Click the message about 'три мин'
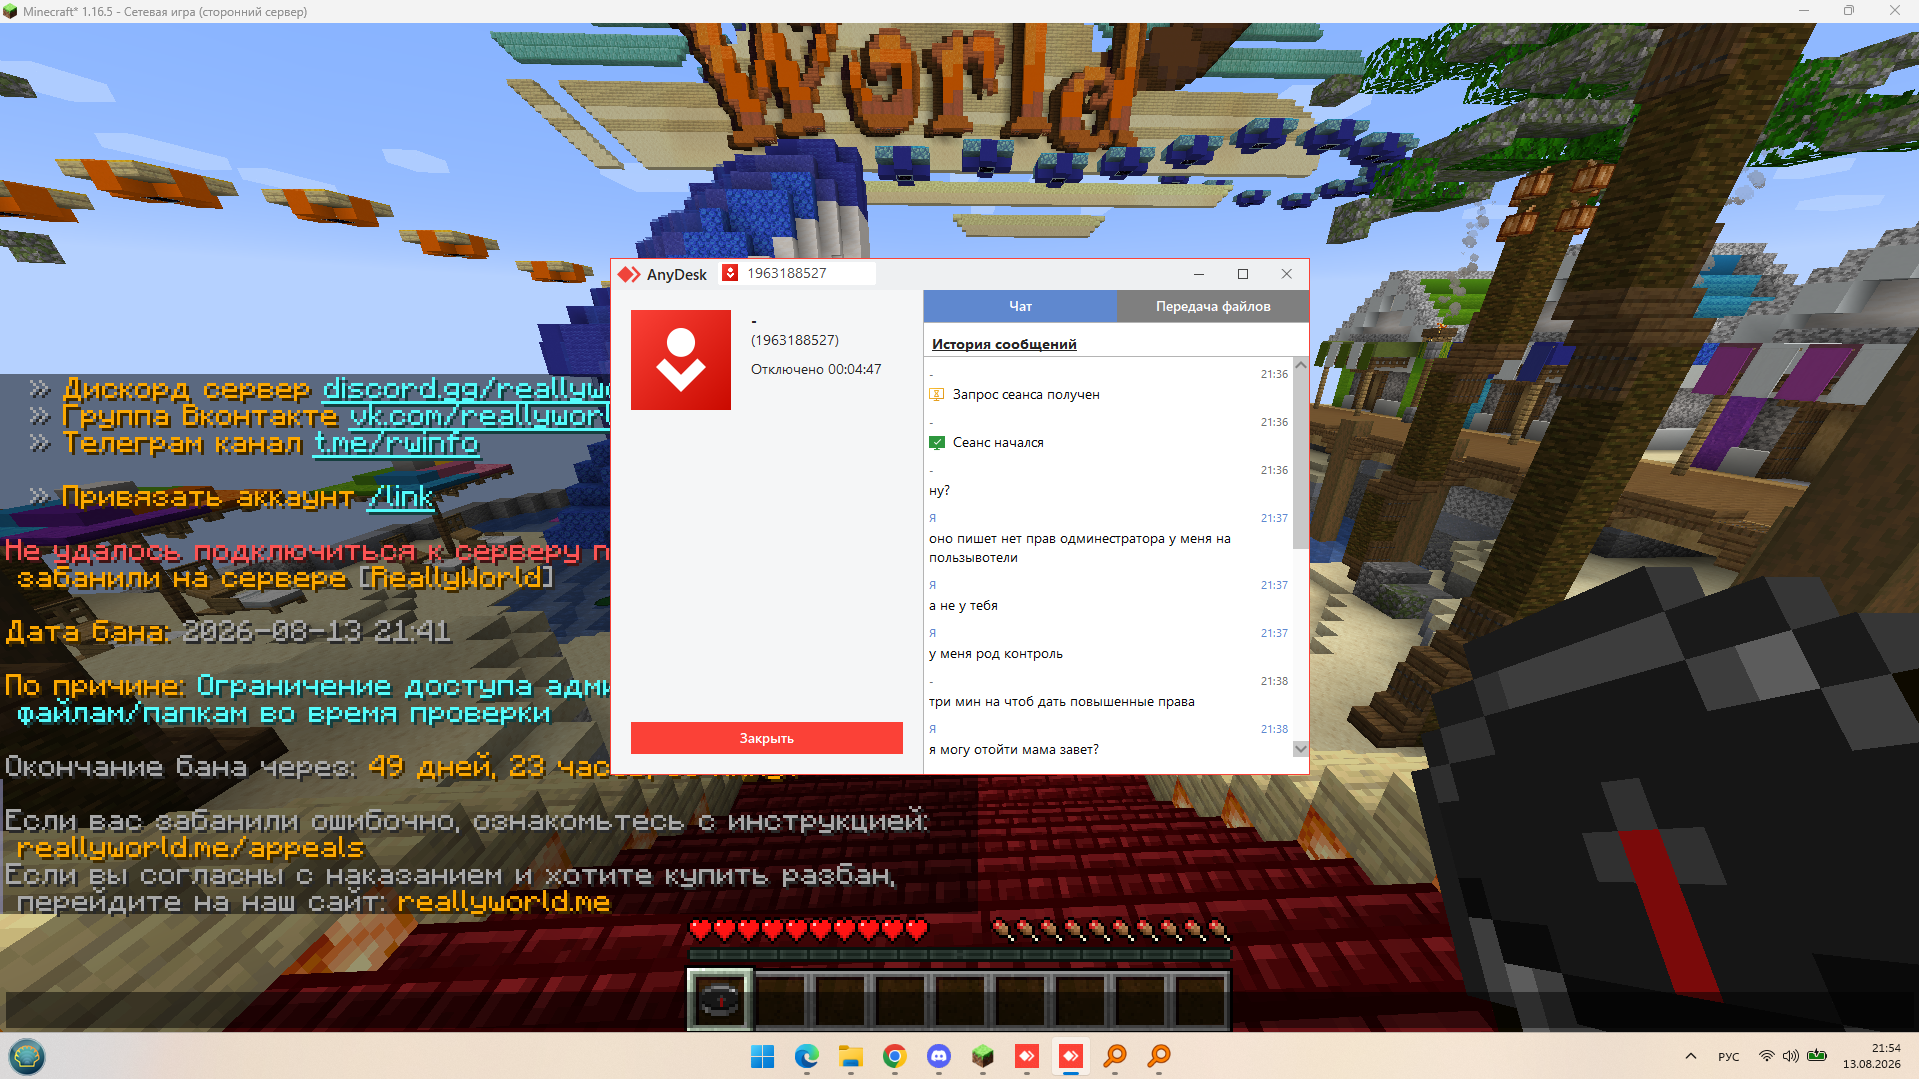This screenshot has height=1079, width=1919. [1062, 702]
